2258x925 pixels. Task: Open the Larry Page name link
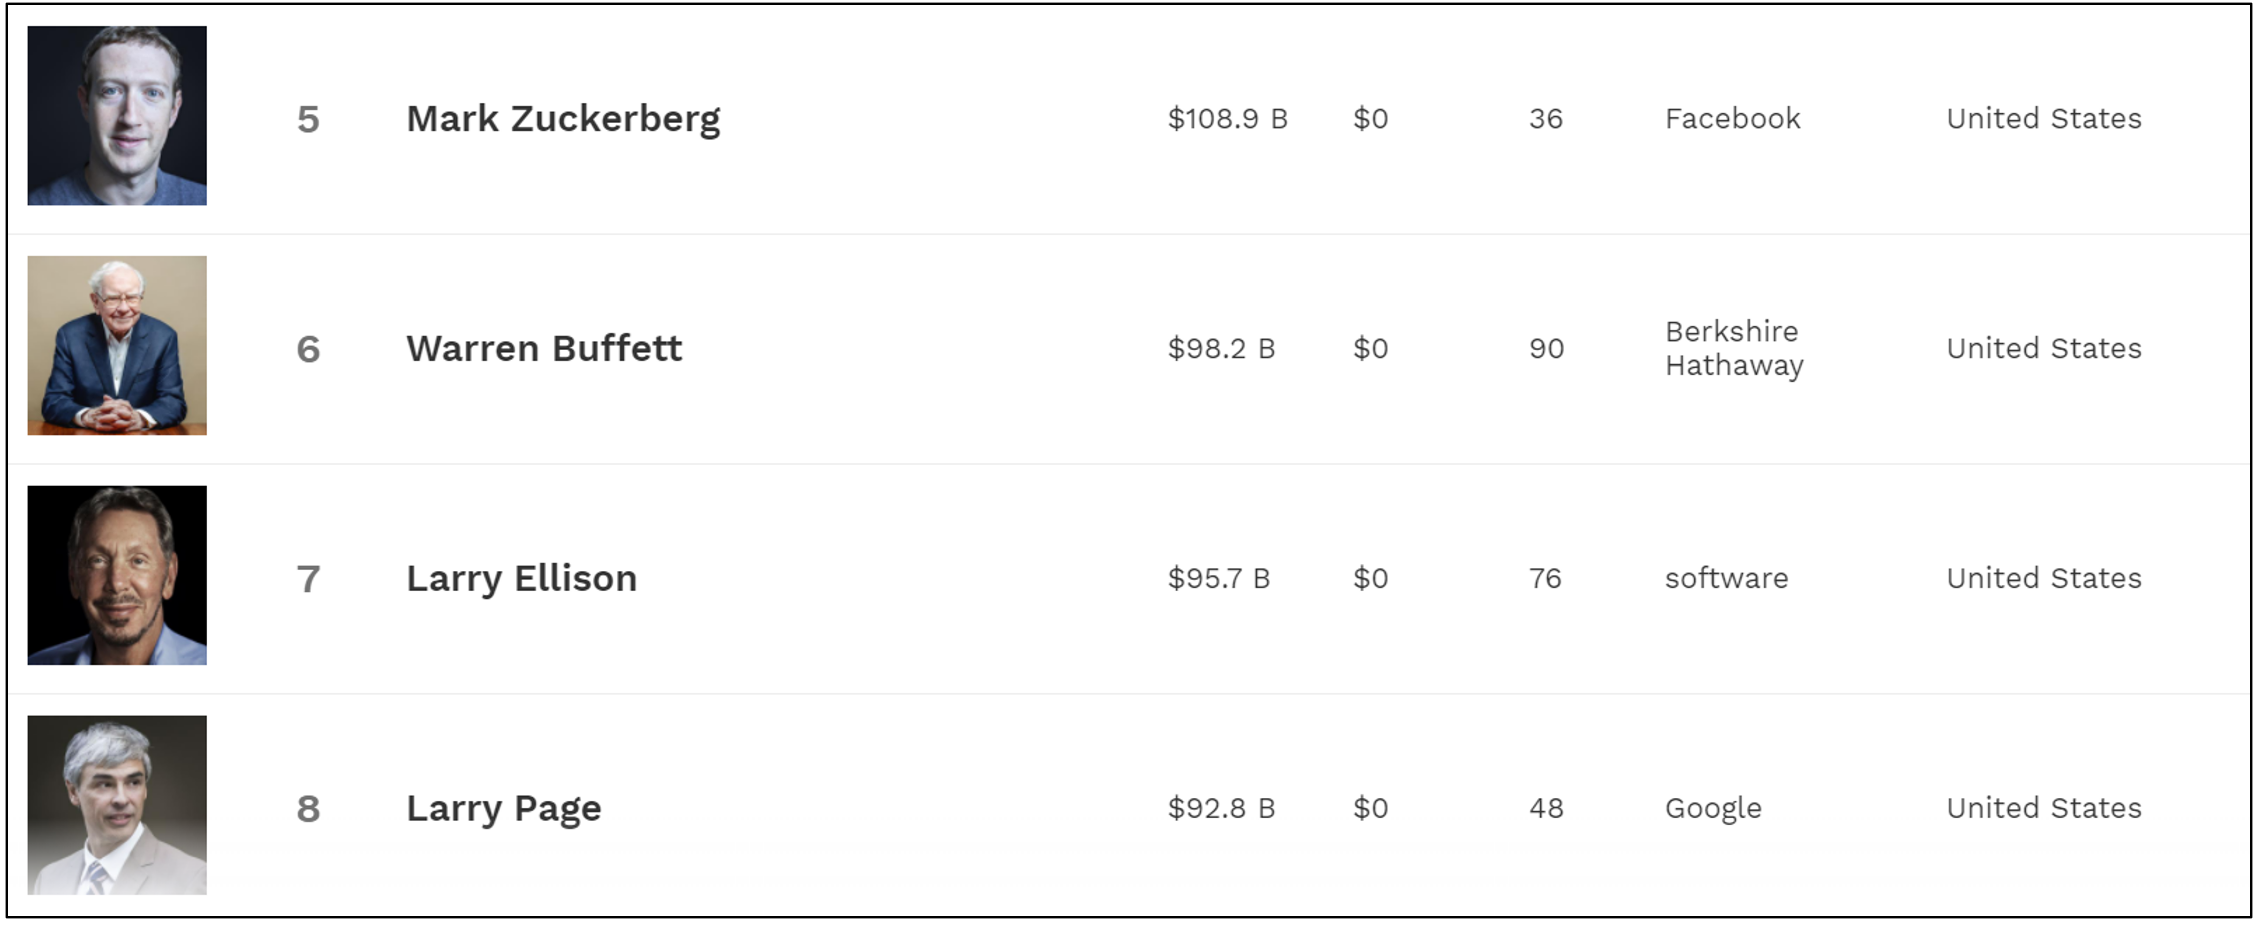[x=504, y=809]
